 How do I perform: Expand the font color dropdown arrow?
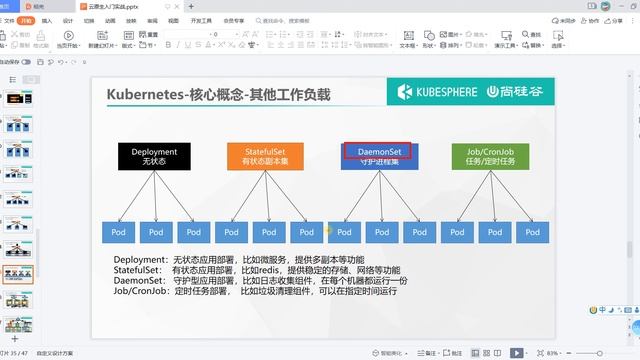click(214, 45)
